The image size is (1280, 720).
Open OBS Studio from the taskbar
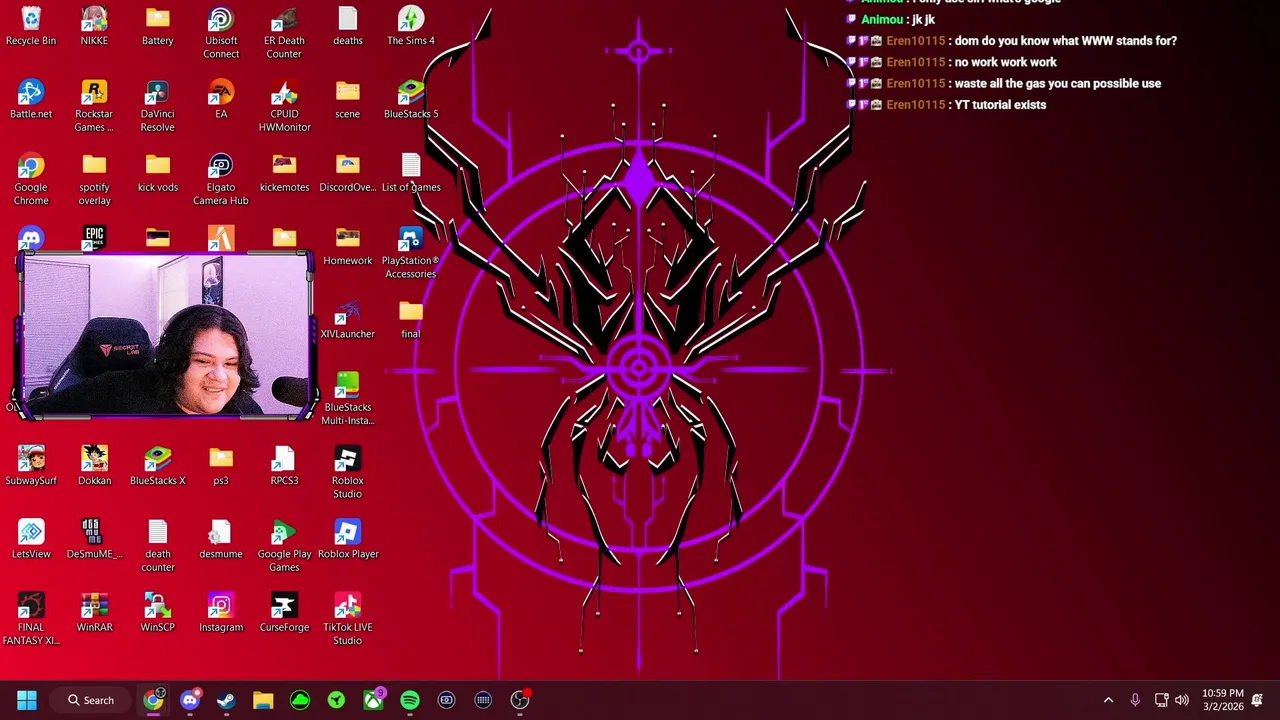[520, 700]
